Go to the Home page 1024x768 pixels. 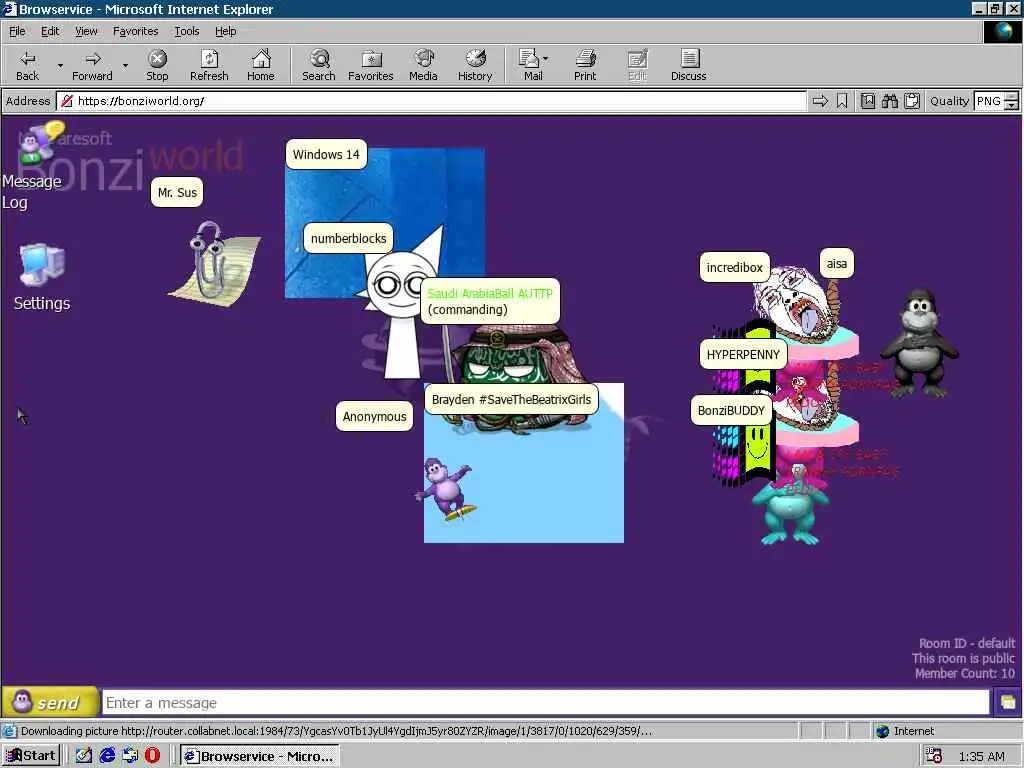[x=261, y=65]
